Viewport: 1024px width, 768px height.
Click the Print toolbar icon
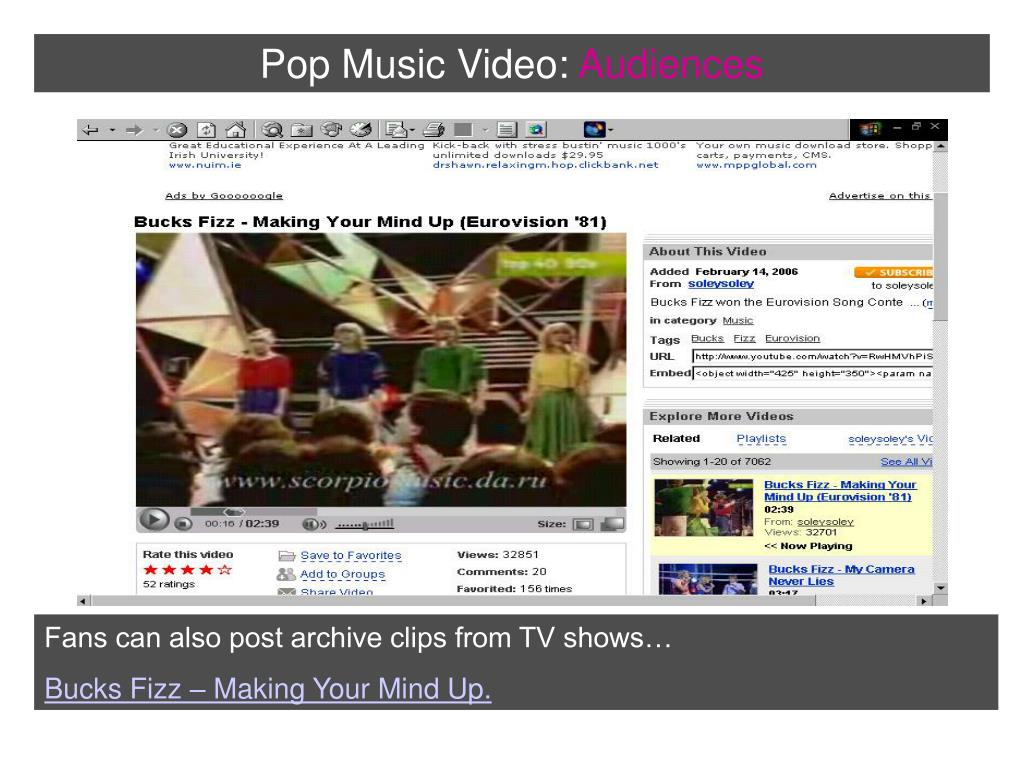(434, 130)
